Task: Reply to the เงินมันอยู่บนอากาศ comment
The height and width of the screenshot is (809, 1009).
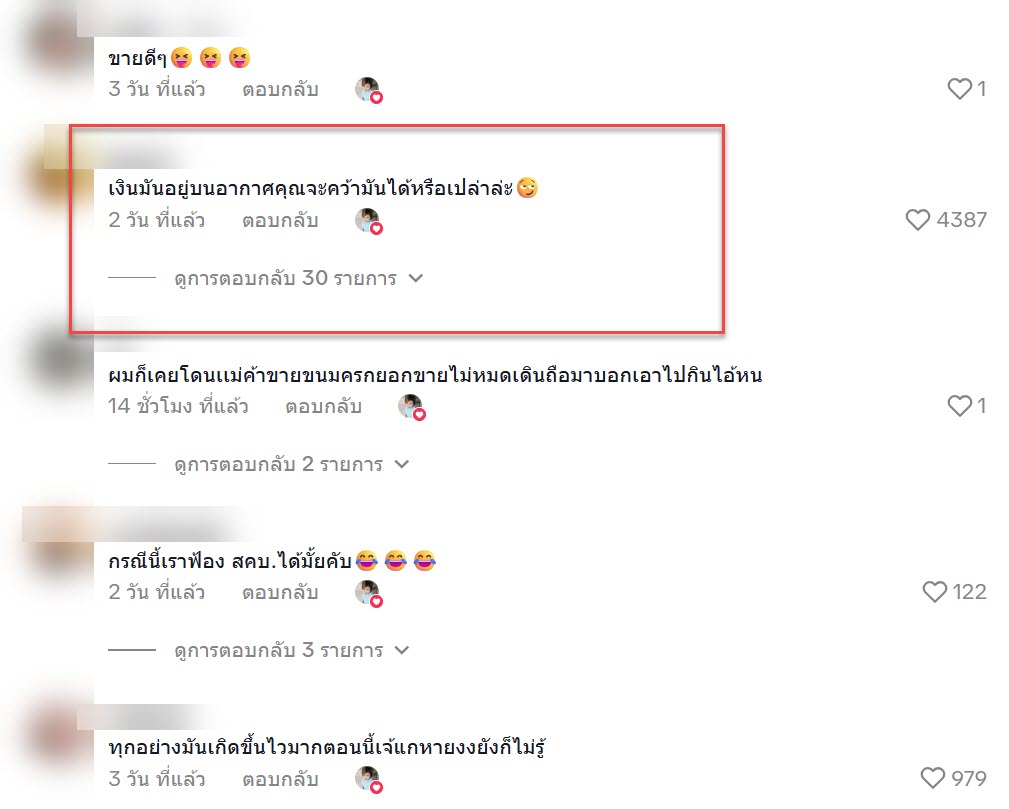Action: [x=280, y=221]
